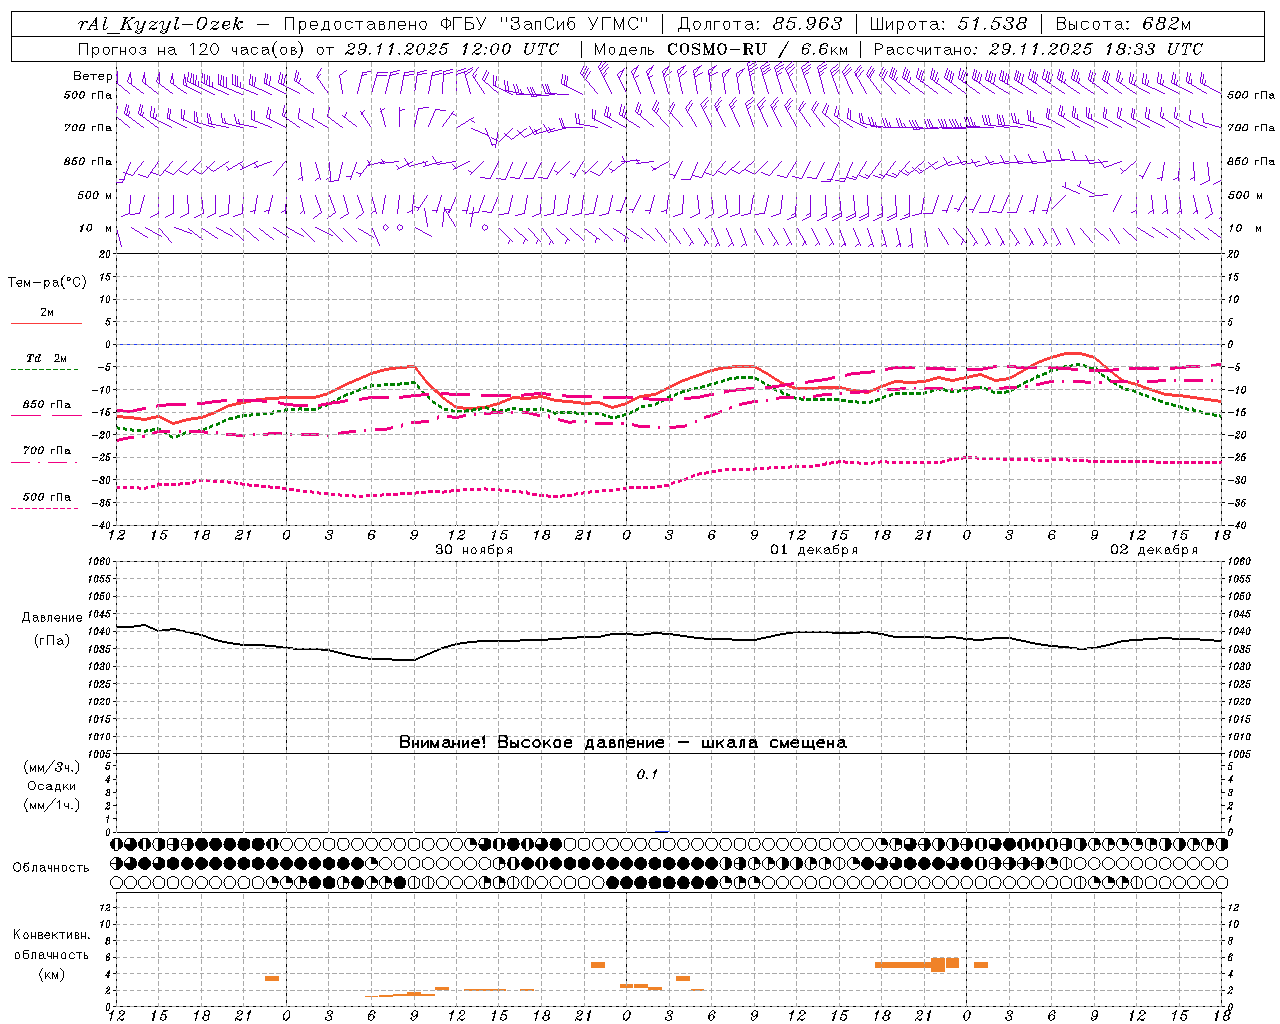The height and width of the screenshot is (1024, 1280).
Task: Select the text Предоставлено ФГБУ "ЗапСиб УГМС"
Action: coord(467,24)
